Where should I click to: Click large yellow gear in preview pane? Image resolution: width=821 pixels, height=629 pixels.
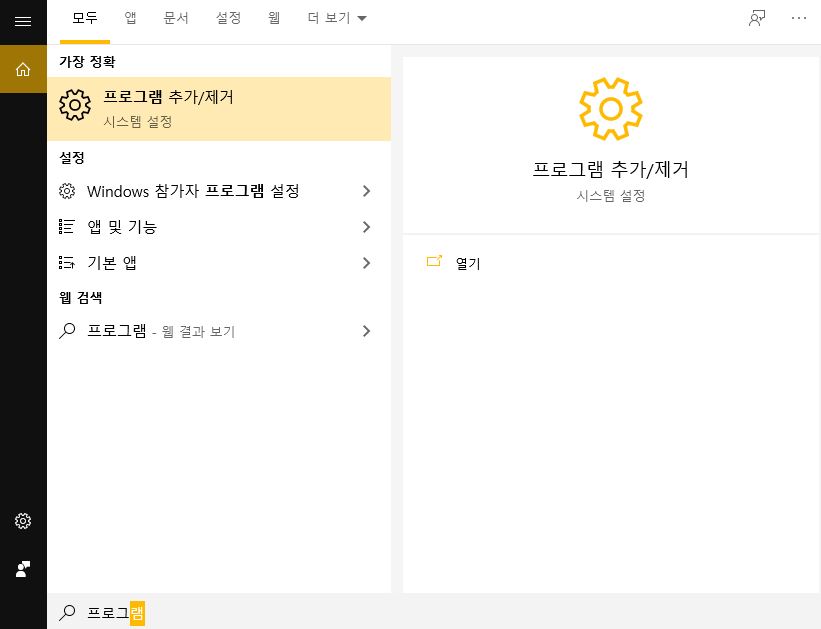pyautogui.click(x=611, y=109)
